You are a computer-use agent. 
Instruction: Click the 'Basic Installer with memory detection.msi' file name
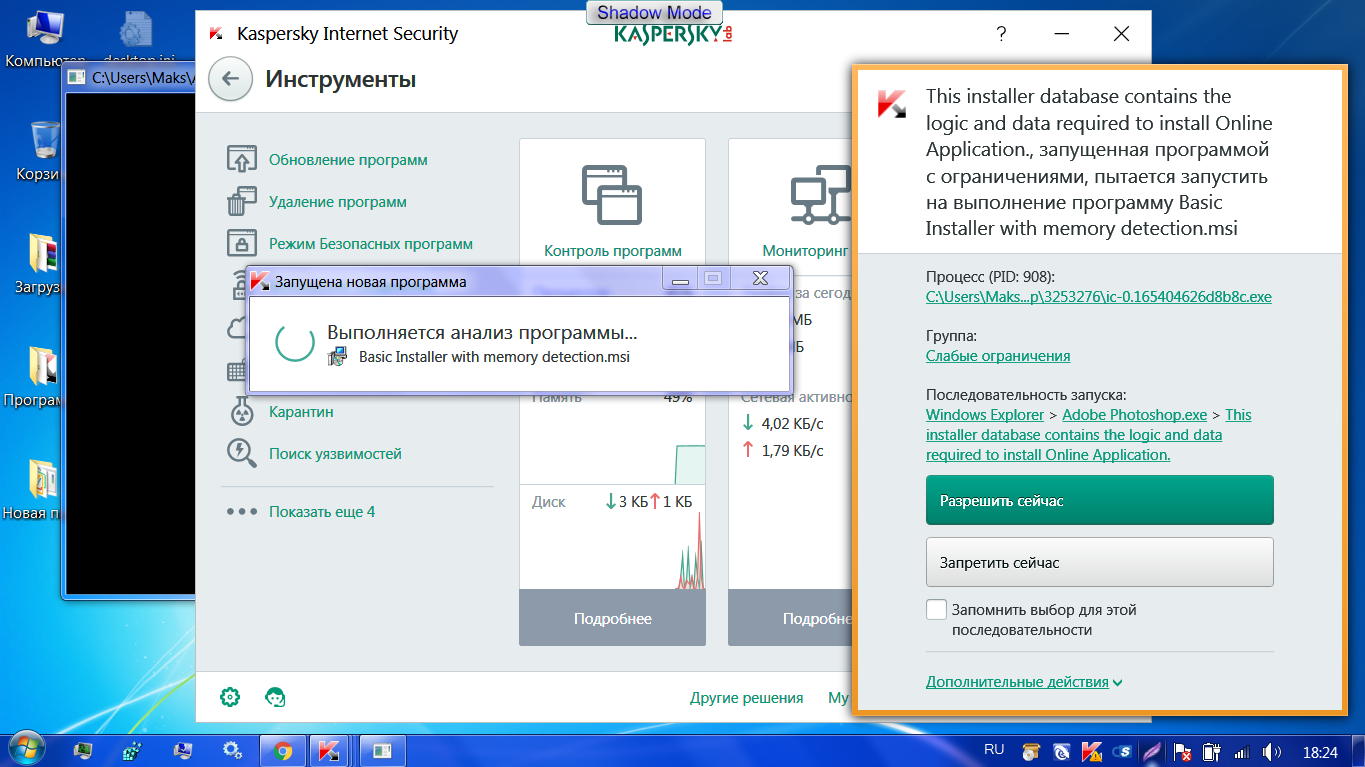pyautogui.click(x=494, y=357)
